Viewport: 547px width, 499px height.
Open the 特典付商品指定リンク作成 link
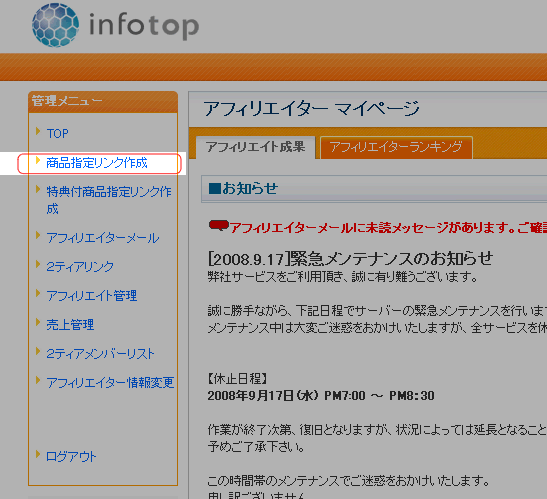tap(109, 200)
